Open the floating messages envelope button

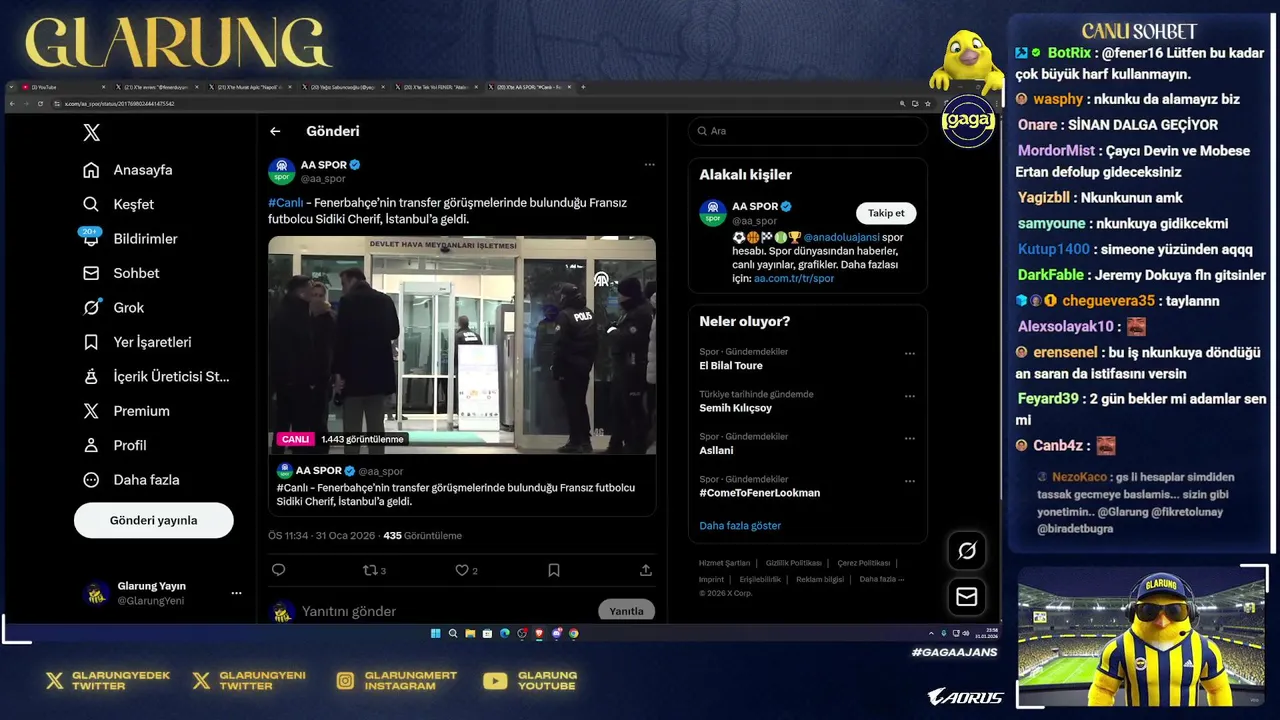point(967,597)
